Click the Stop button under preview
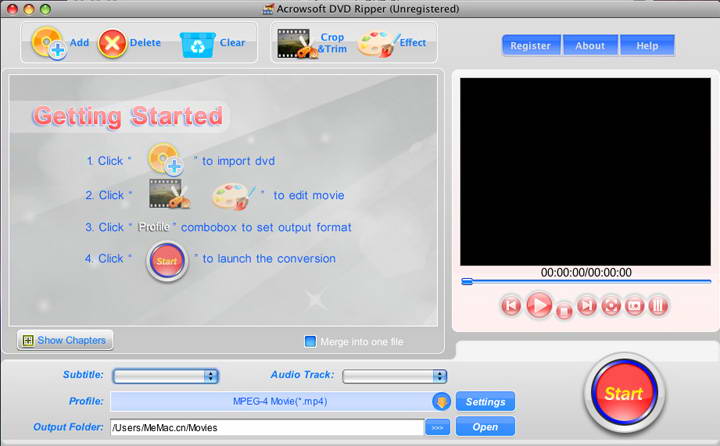The image size is (720, 446). pyautogui.click(x=564, y=311)
